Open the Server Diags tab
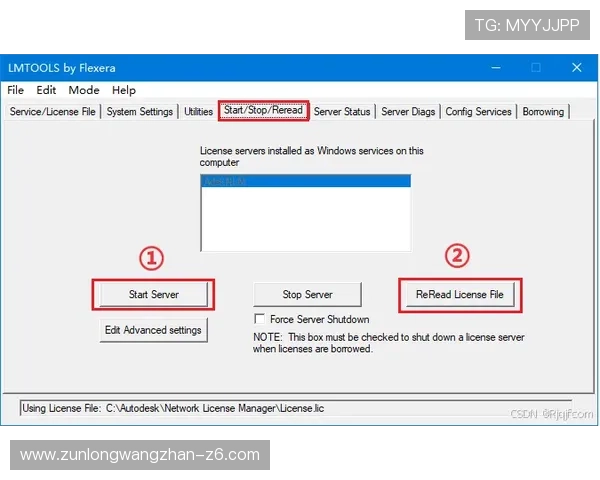This screenshot has height=480, width=600. tap(408, 112)
